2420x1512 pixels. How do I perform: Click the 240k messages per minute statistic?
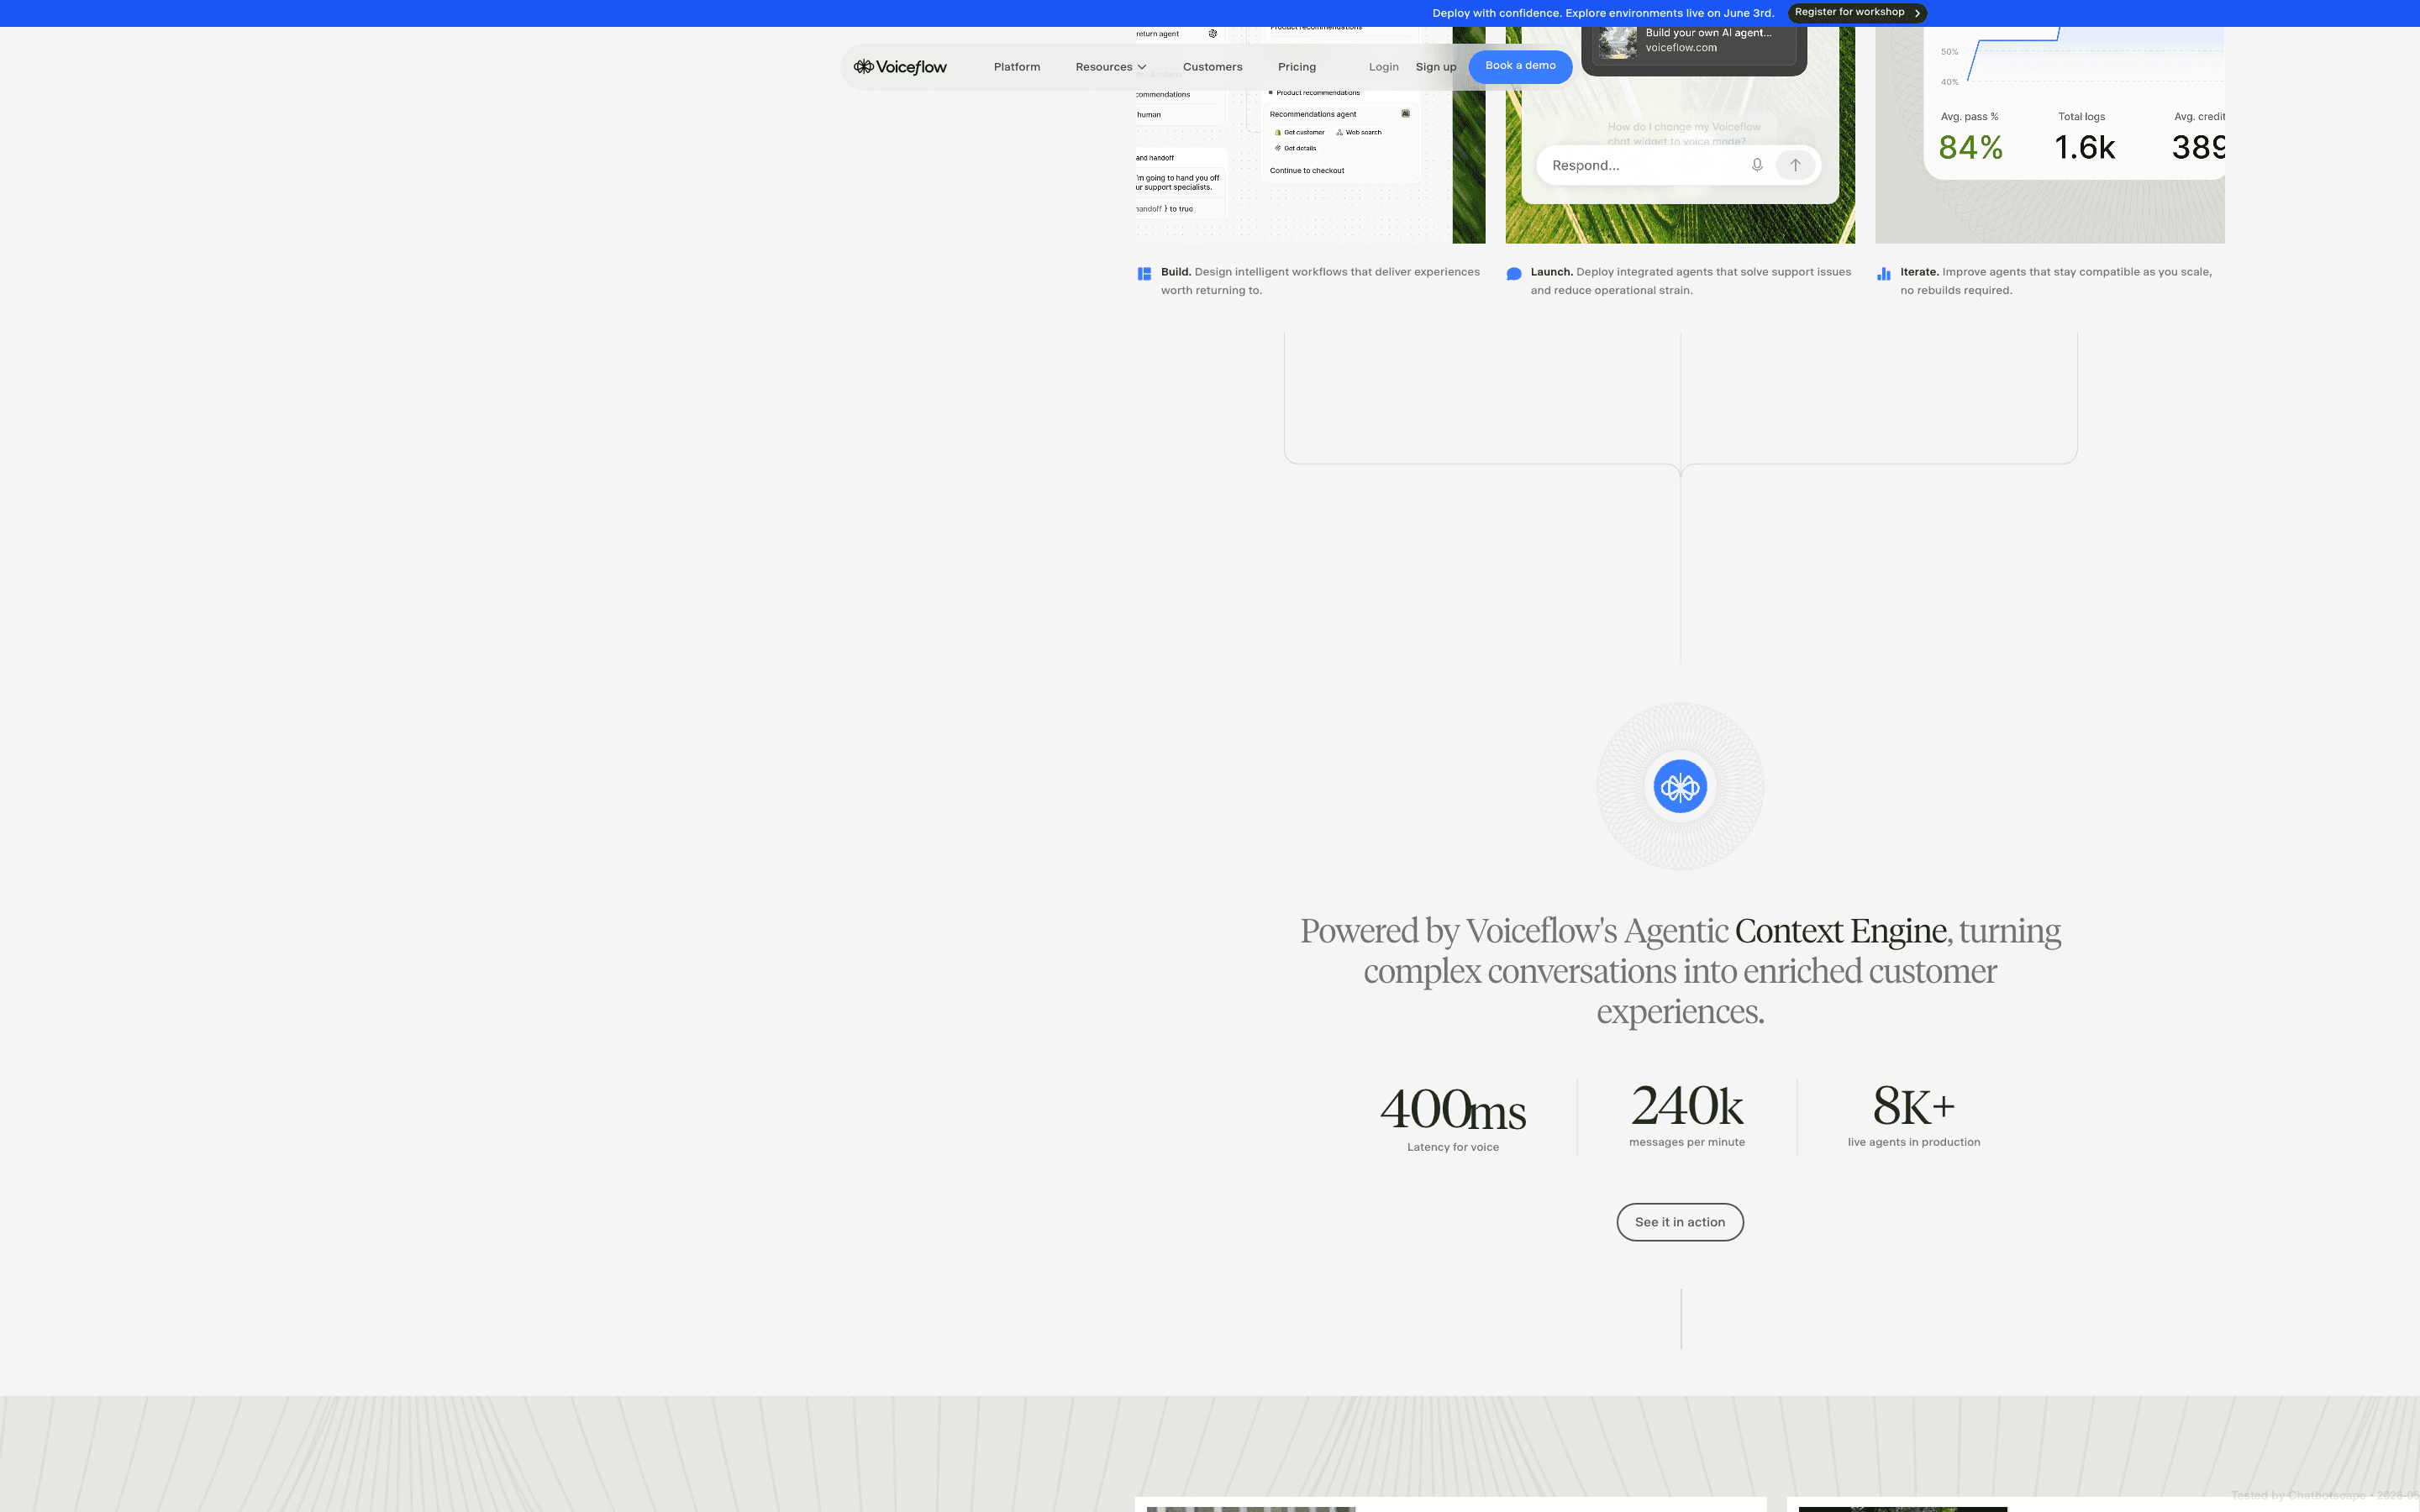tap(1687, 1106)
